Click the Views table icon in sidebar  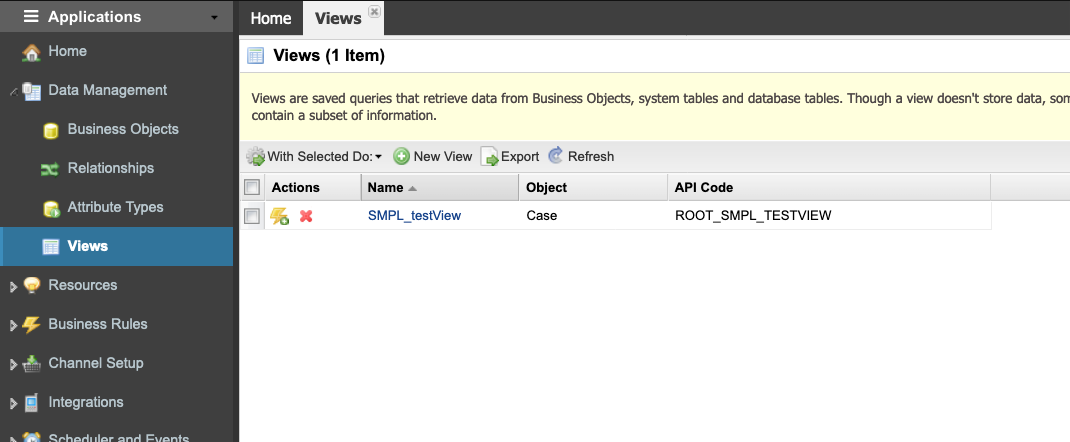50,247
